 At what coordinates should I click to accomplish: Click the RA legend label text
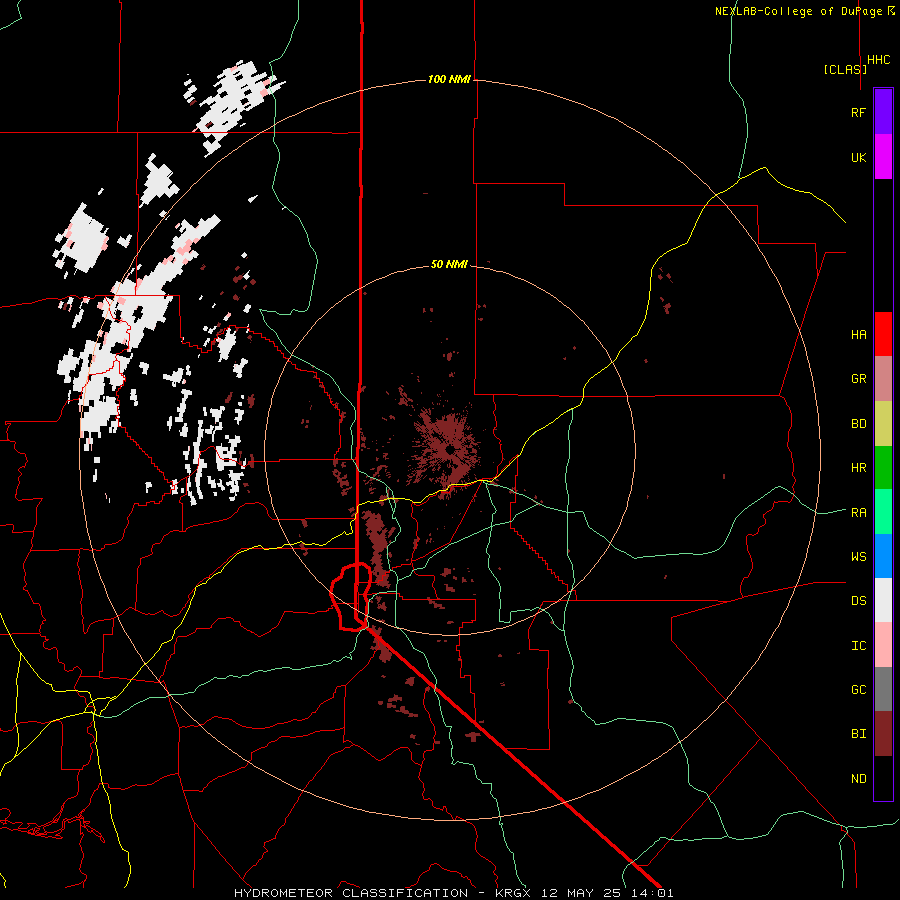(x=859, y=513)
